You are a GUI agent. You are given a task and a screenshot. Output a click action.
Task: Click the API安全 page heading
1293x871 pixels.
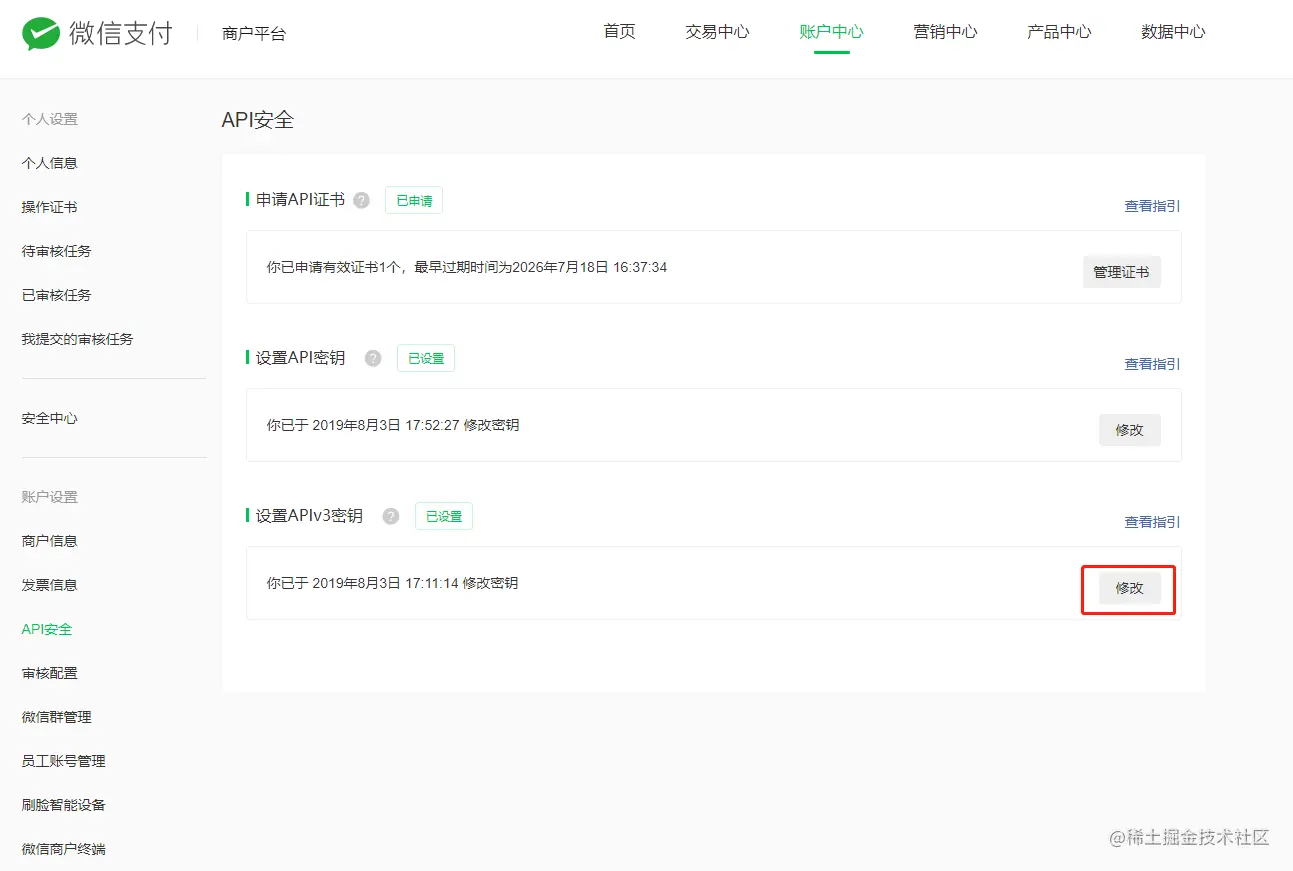point(258,120)
